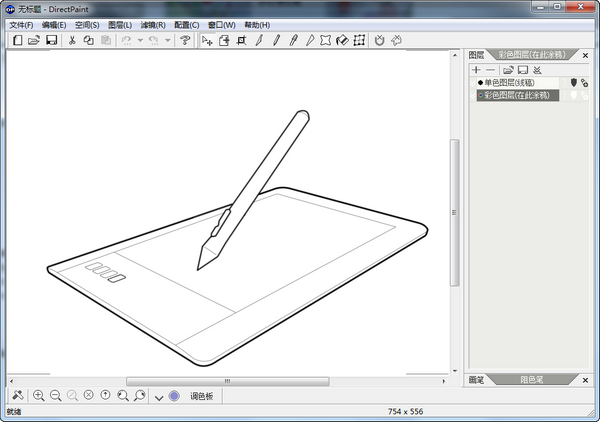Toggle shield lock on 单色图层 layer
The width and height of the screenshot is (600, 422).
[574, 83]
